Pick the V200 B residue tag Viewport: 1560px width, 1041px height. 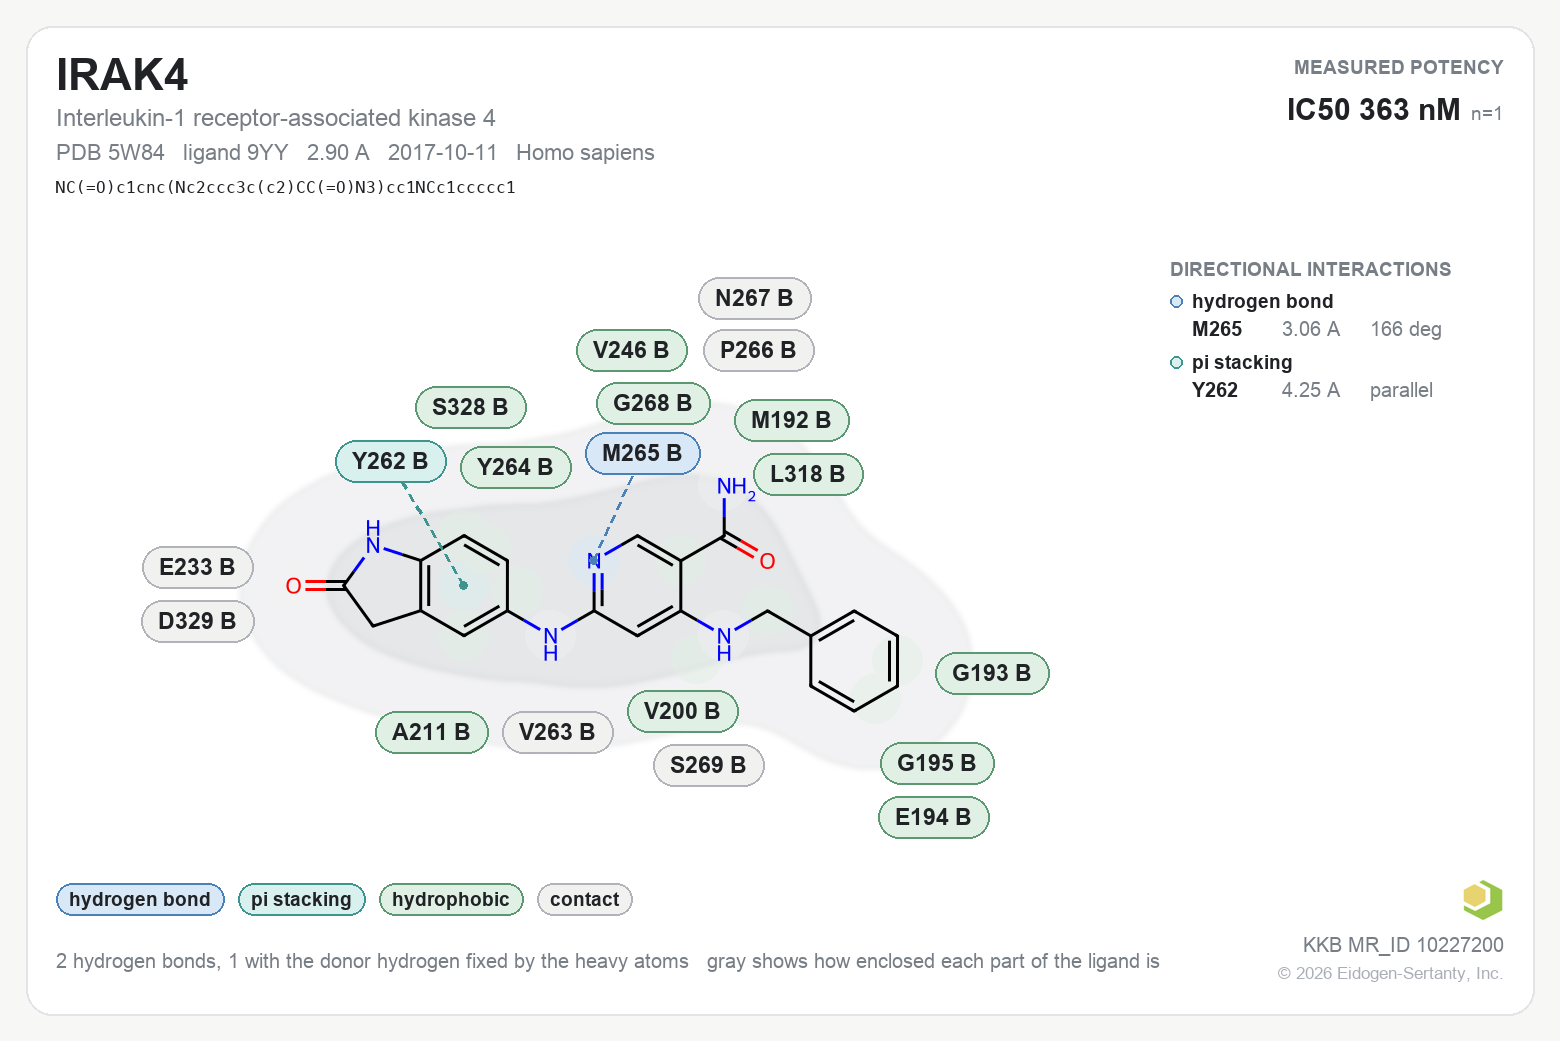(682, 711)
